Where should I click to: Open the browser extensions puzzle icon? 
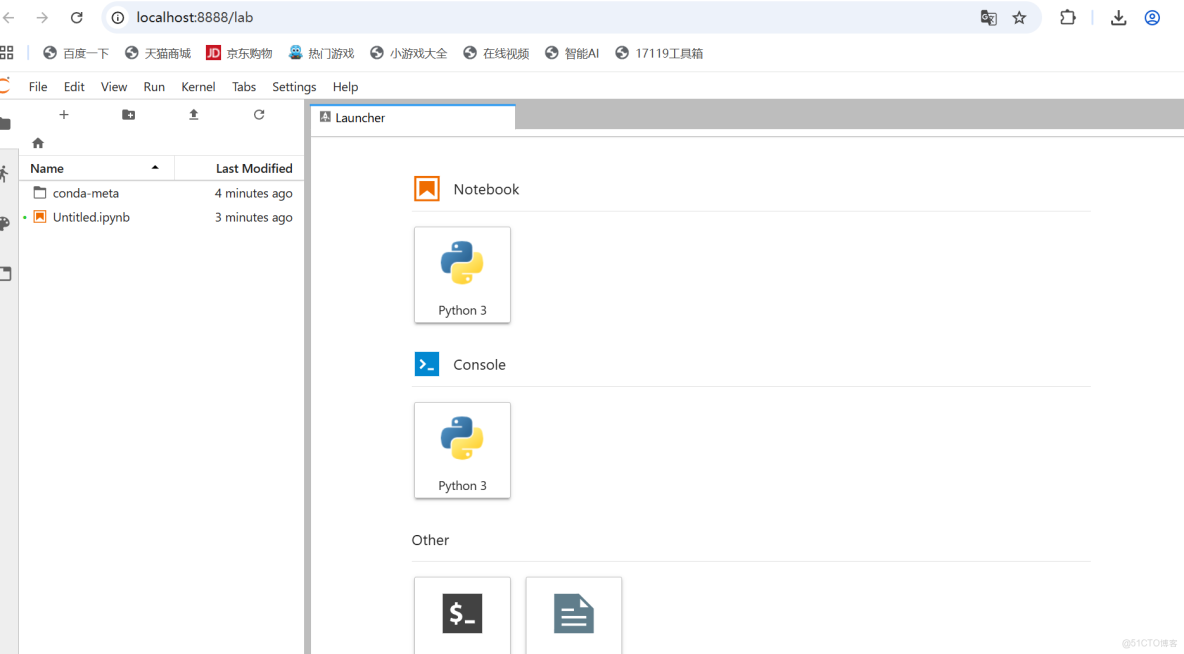(x=1068, y=17)
